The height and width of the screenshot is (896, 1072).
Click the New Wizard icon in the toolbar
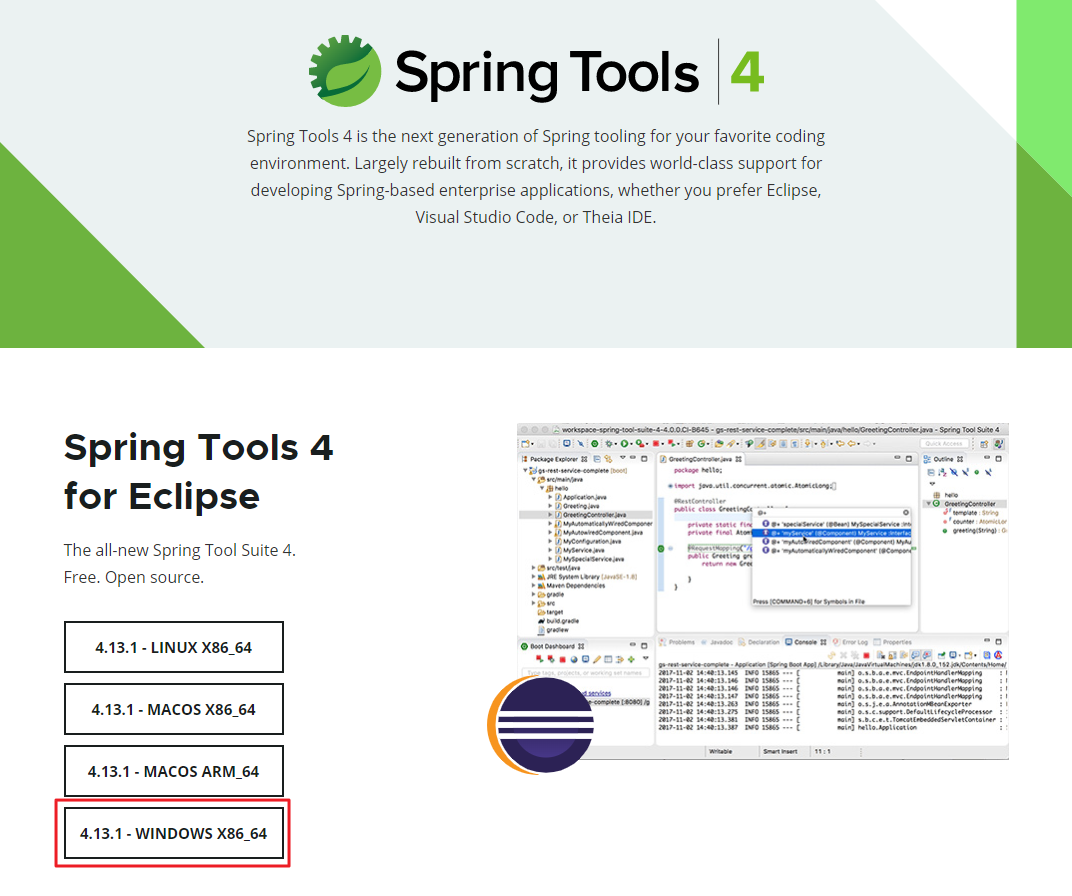tap(524, 443)
